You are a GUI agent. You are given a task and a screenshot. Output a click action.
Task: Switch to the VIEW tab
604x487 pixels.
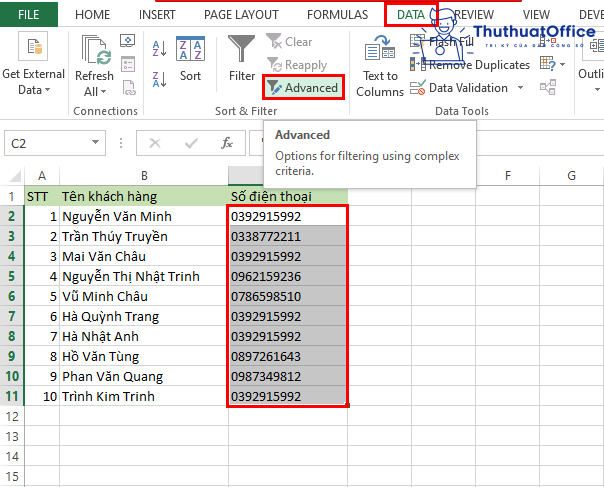(536, 15)
